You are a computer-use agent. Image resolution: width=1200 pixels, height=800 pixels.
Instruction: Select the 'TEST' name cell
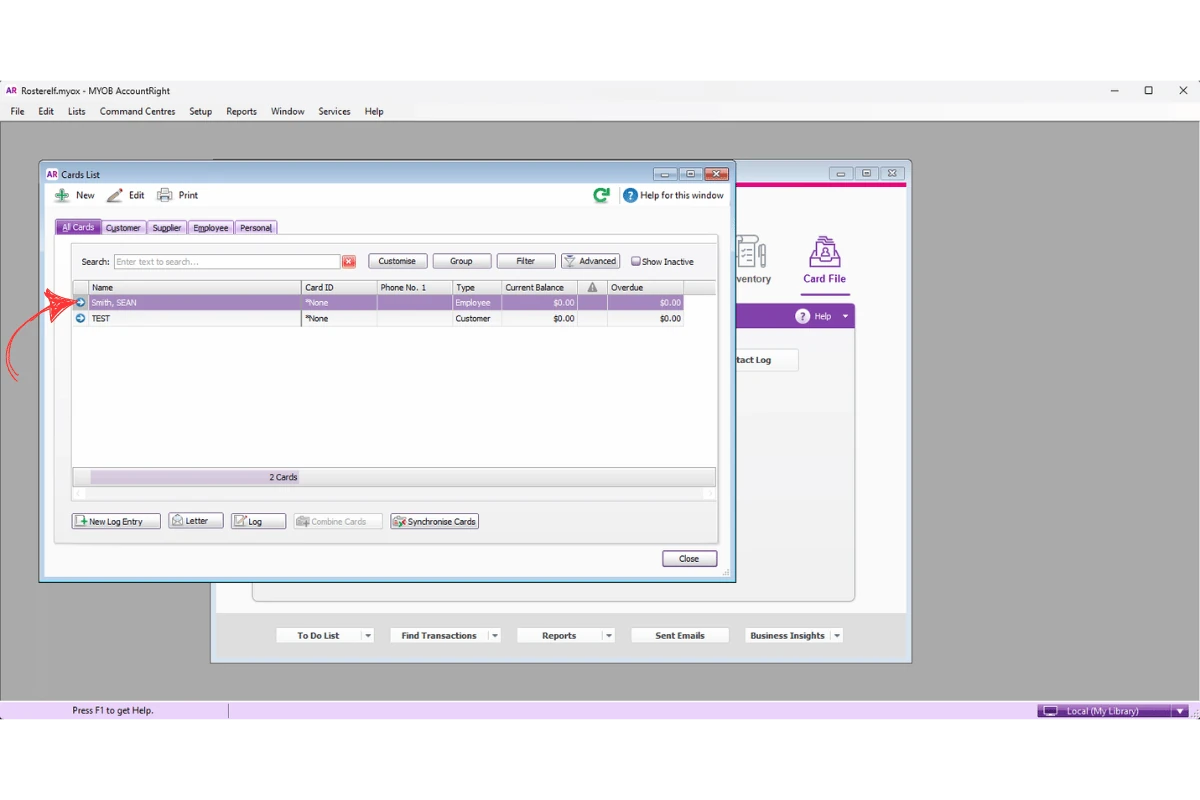click(x=195, y=319)
